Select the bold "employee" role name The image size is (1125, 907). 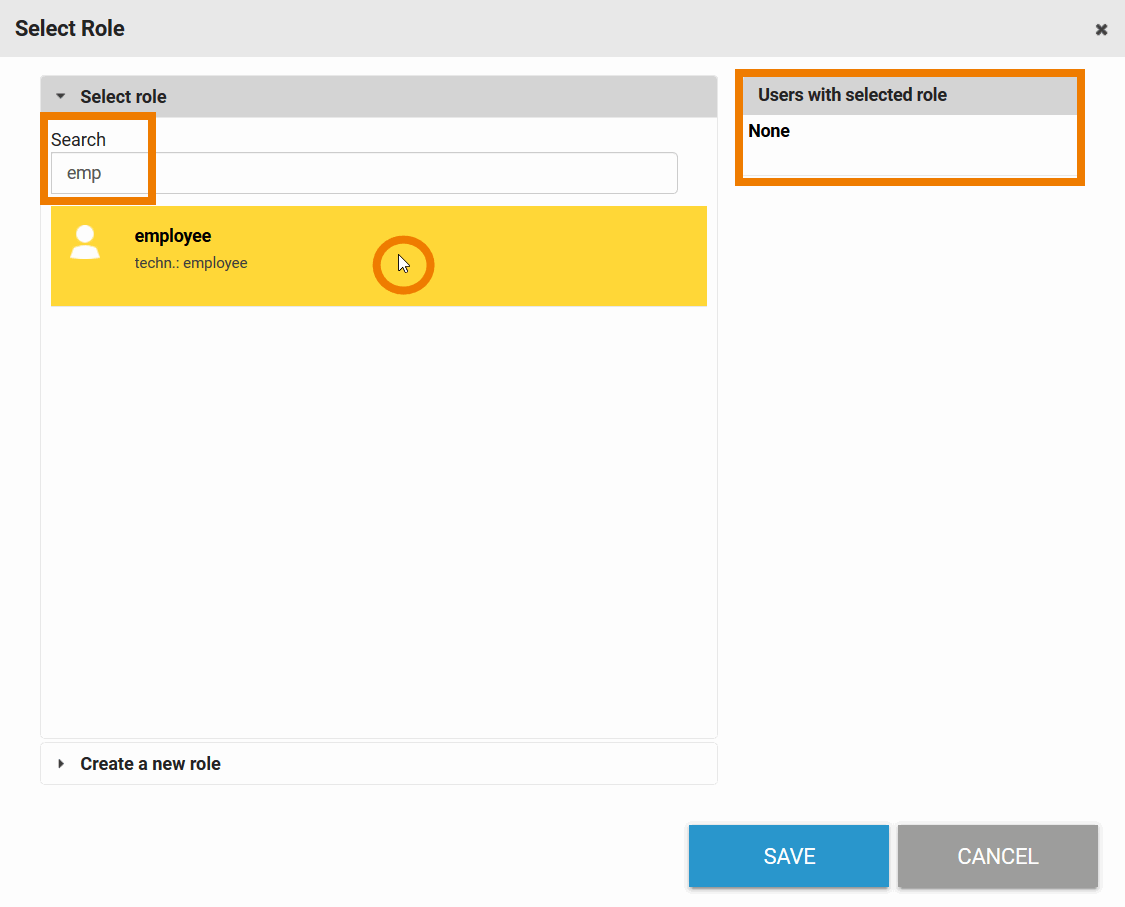(x=173, y=236)
